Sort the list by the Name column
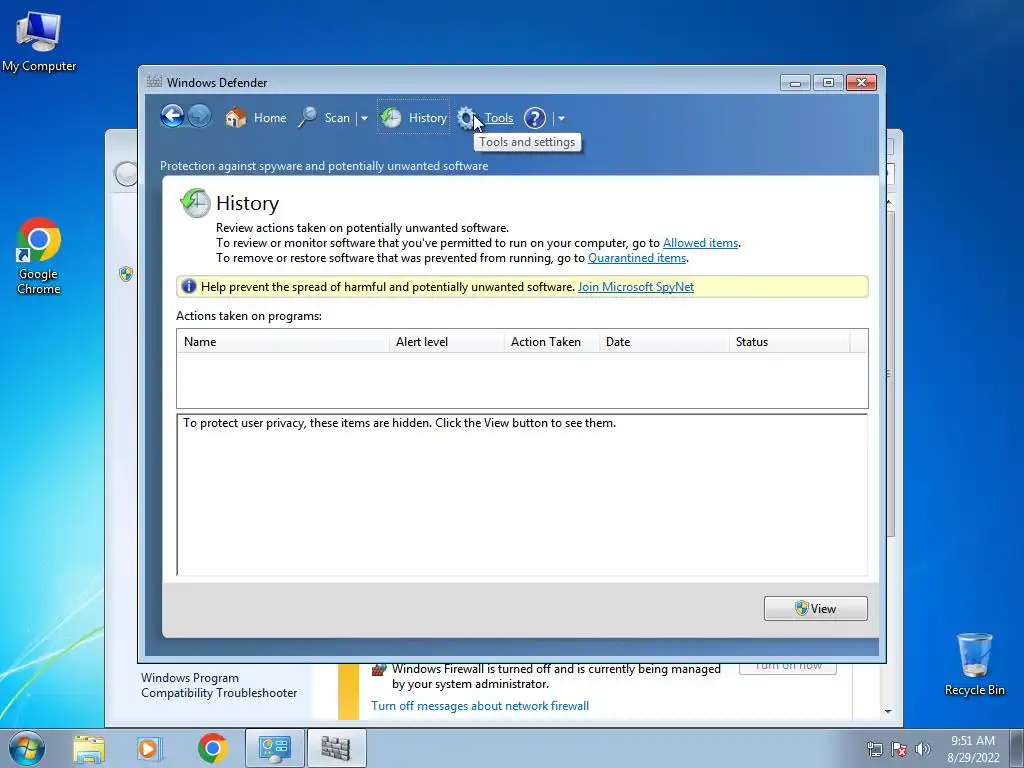 click(283, 342)
